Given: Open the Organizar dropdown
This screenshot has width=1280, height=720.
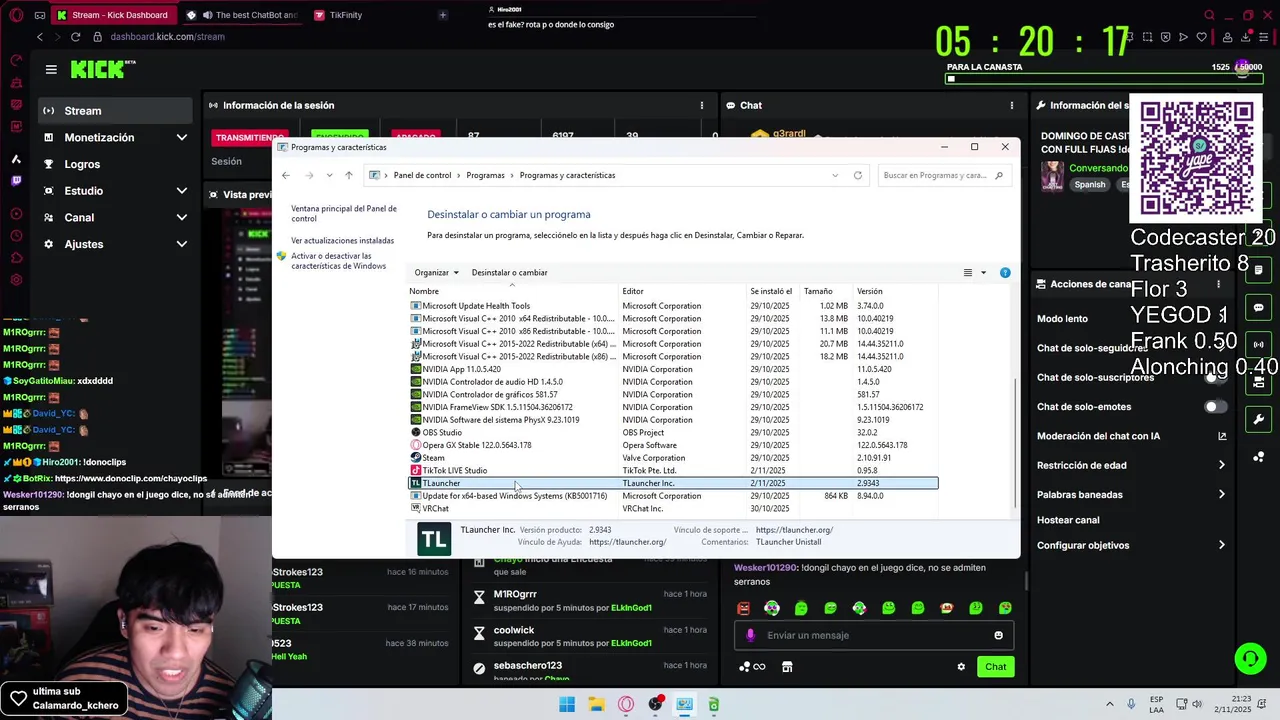Looking at the screenshot, I should [436, 272].
